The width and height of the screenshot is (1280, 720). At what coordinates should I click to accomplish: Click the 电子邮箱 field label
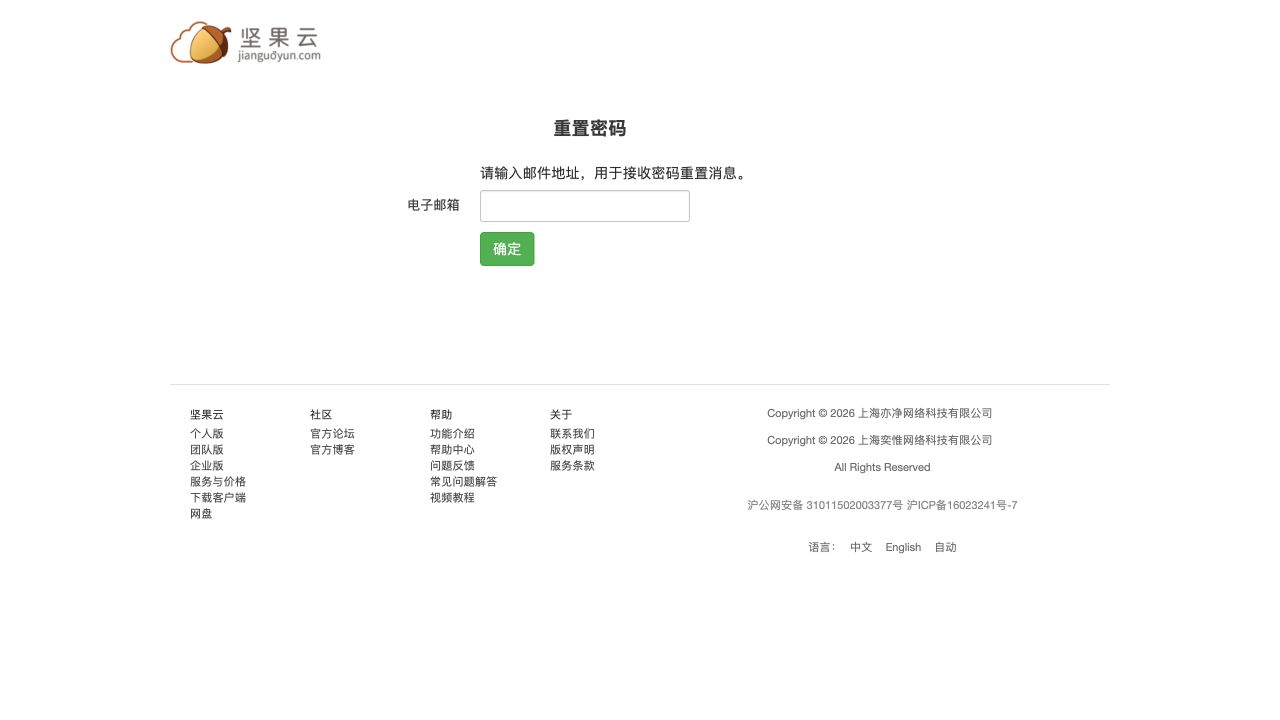[434, 205]
